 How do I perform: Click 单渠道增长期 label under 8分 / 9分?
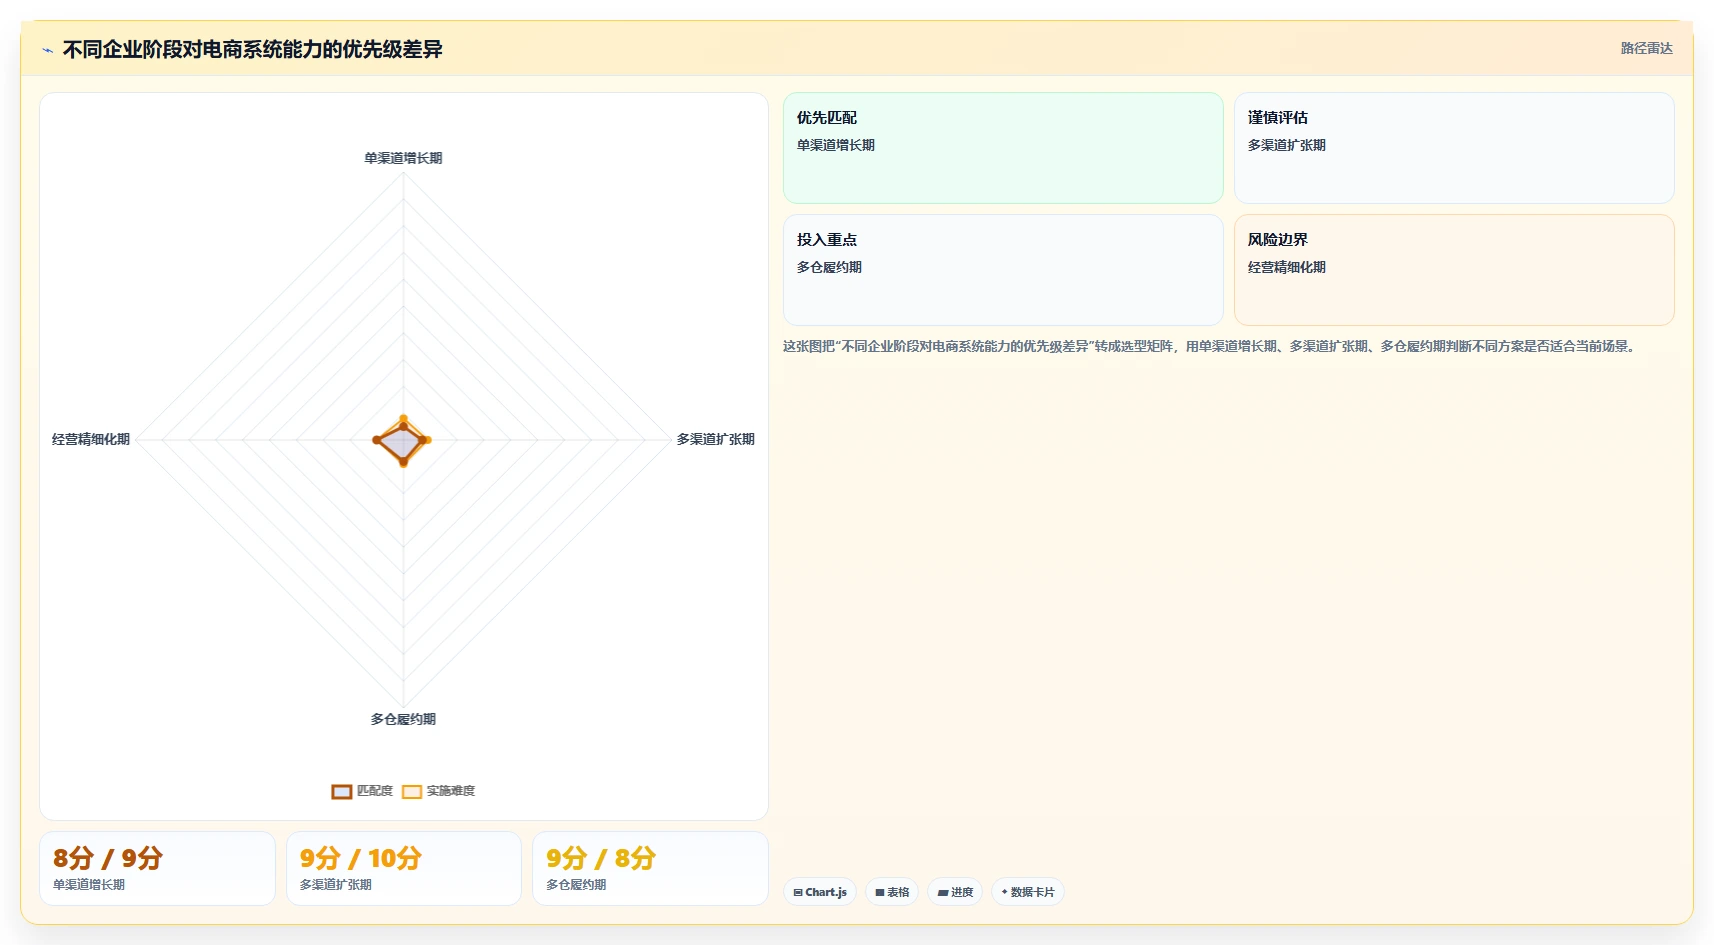[x=89, y=885]
